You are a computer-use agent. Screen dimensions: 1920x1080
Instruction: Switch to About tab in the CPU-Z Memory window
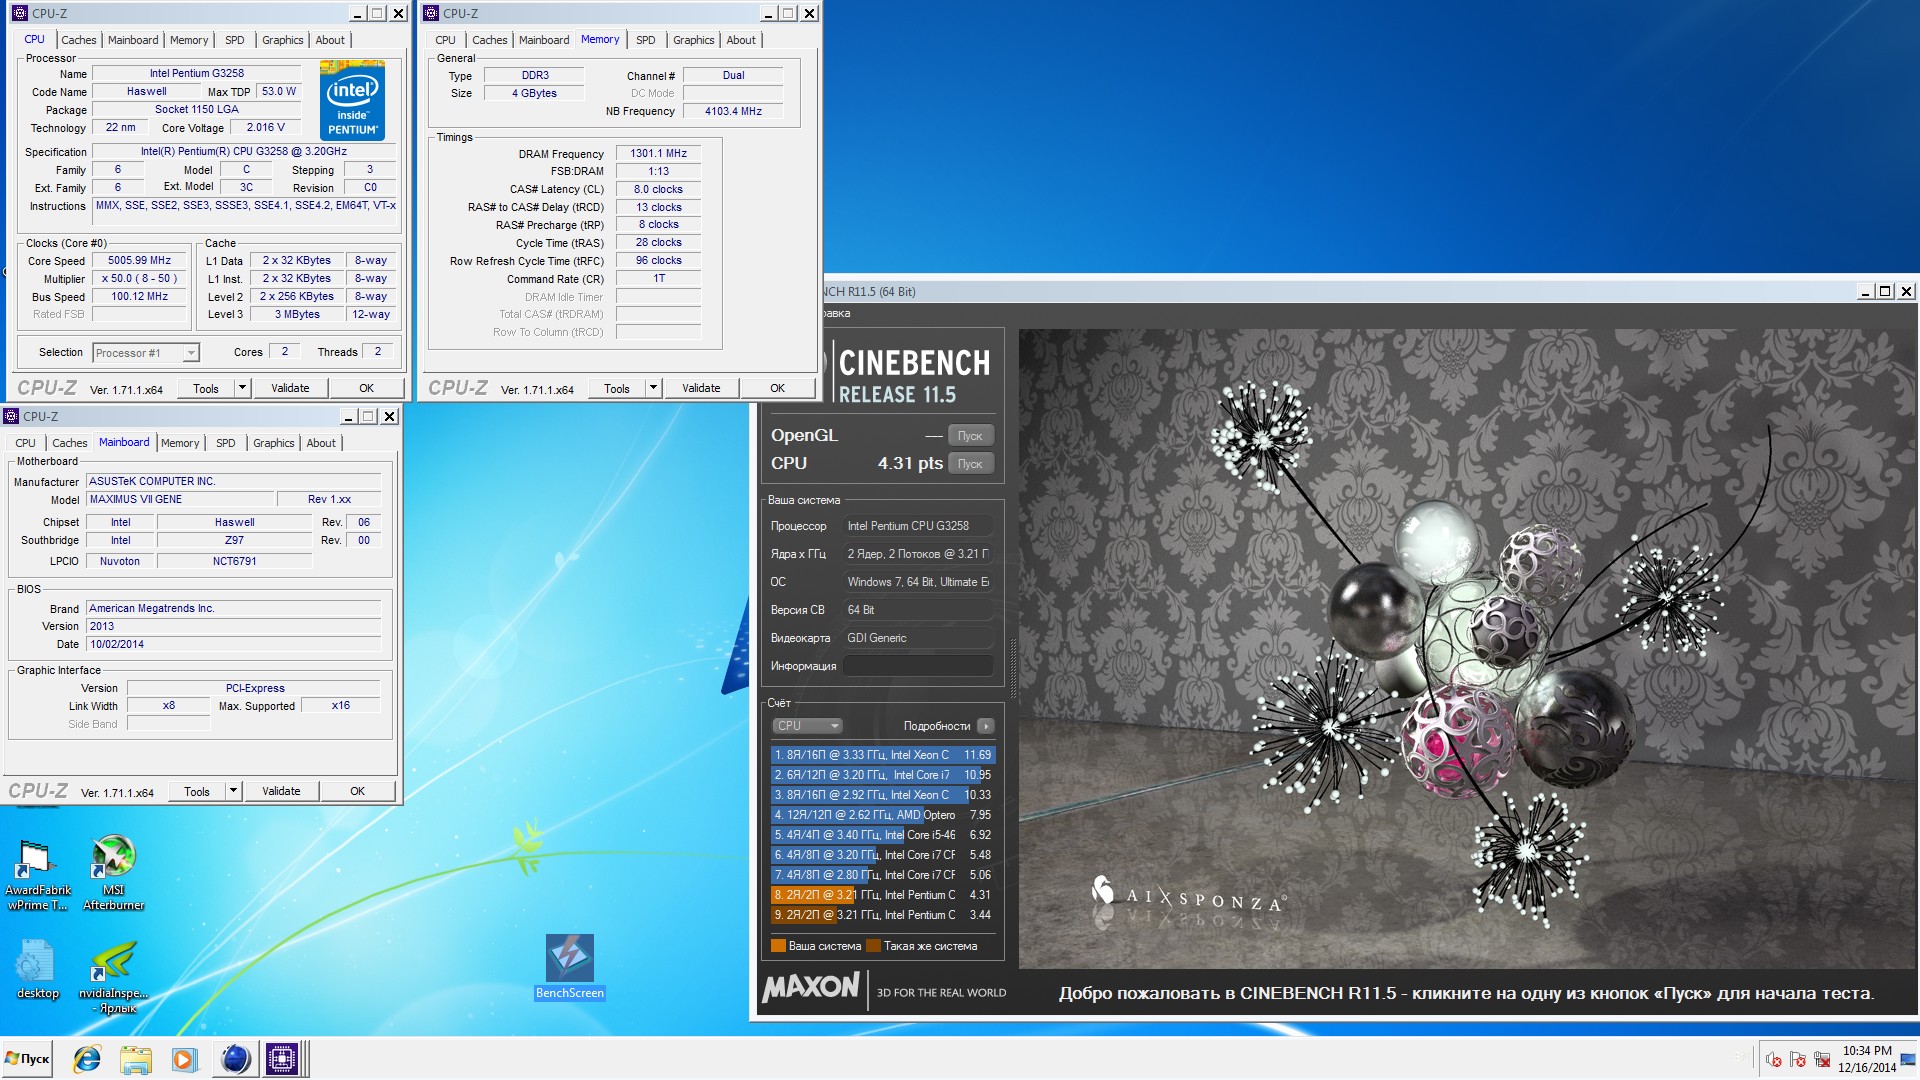click(741, 40)
